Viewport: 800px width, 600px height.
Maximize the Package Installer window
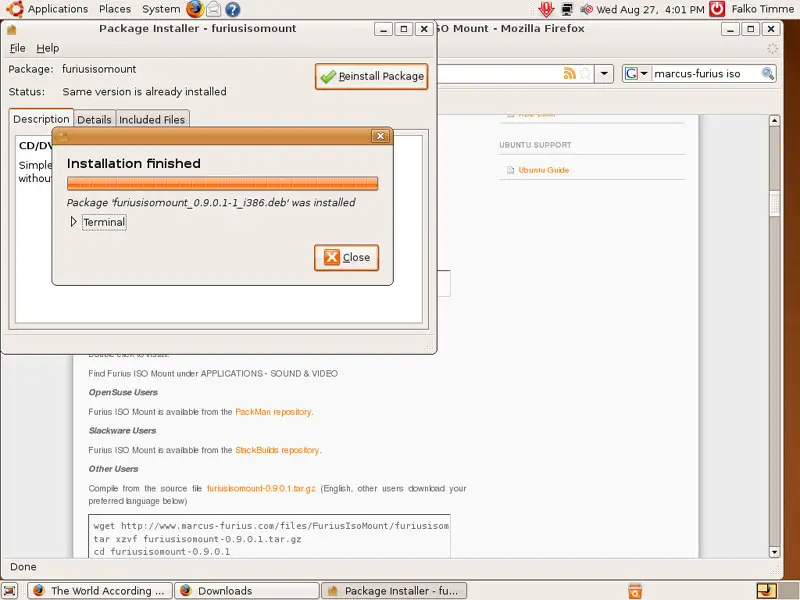tap(404, 29)
